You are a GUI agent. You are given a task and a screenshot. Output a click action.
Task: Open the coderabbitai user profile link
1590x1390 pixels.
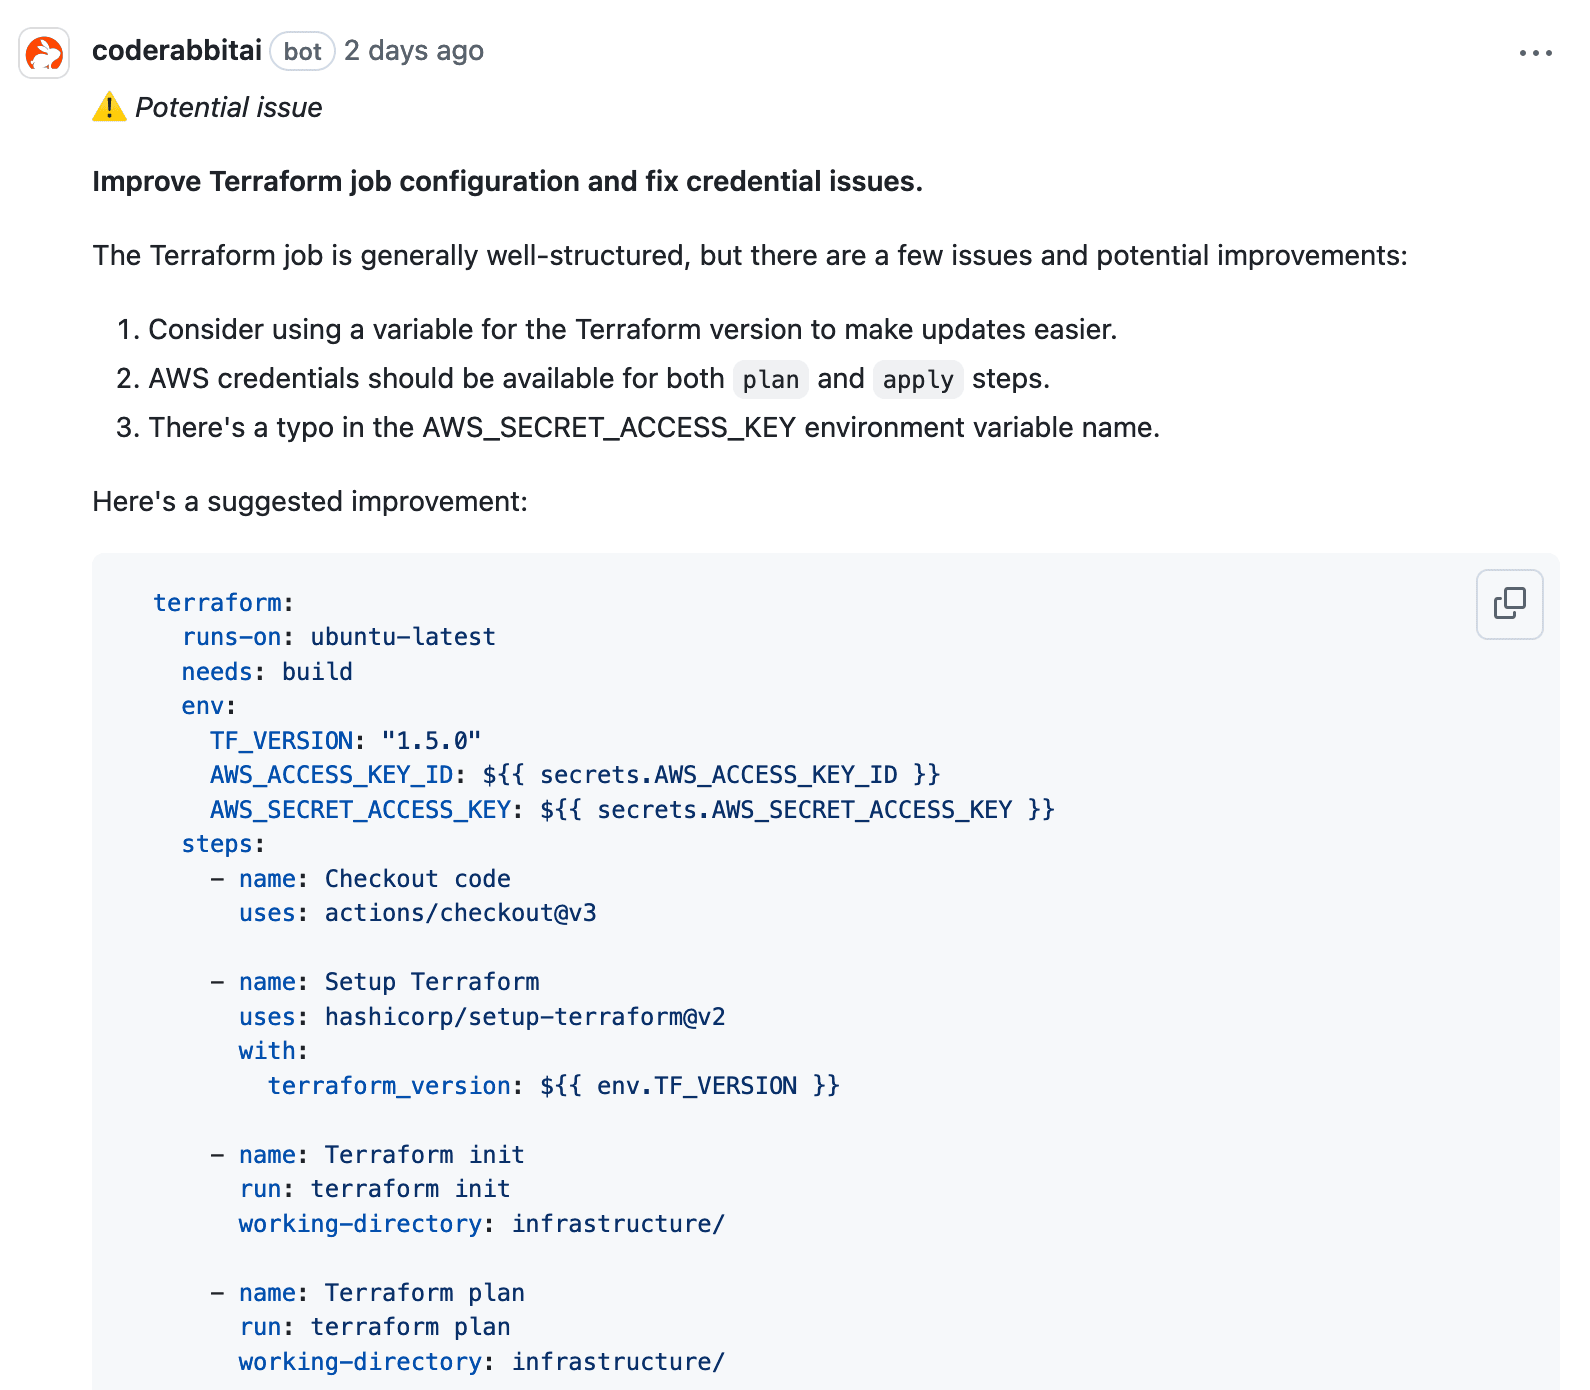point(177,51)
